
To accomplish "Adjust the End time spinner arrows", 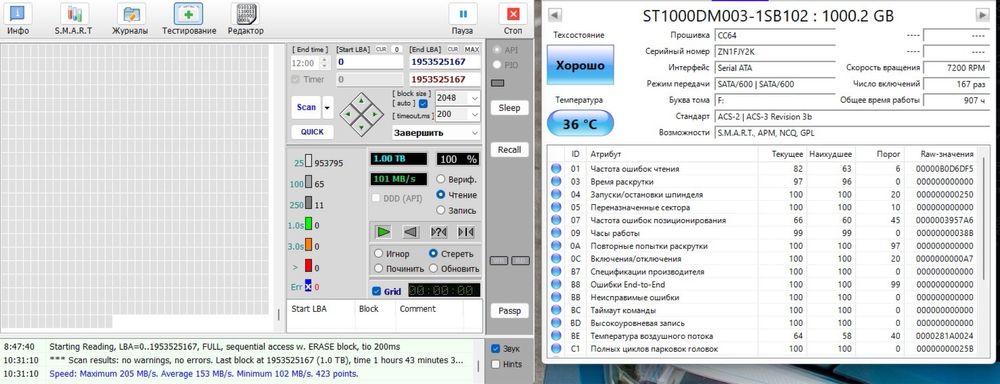I will pyautogui.click(x=324, y=63).
